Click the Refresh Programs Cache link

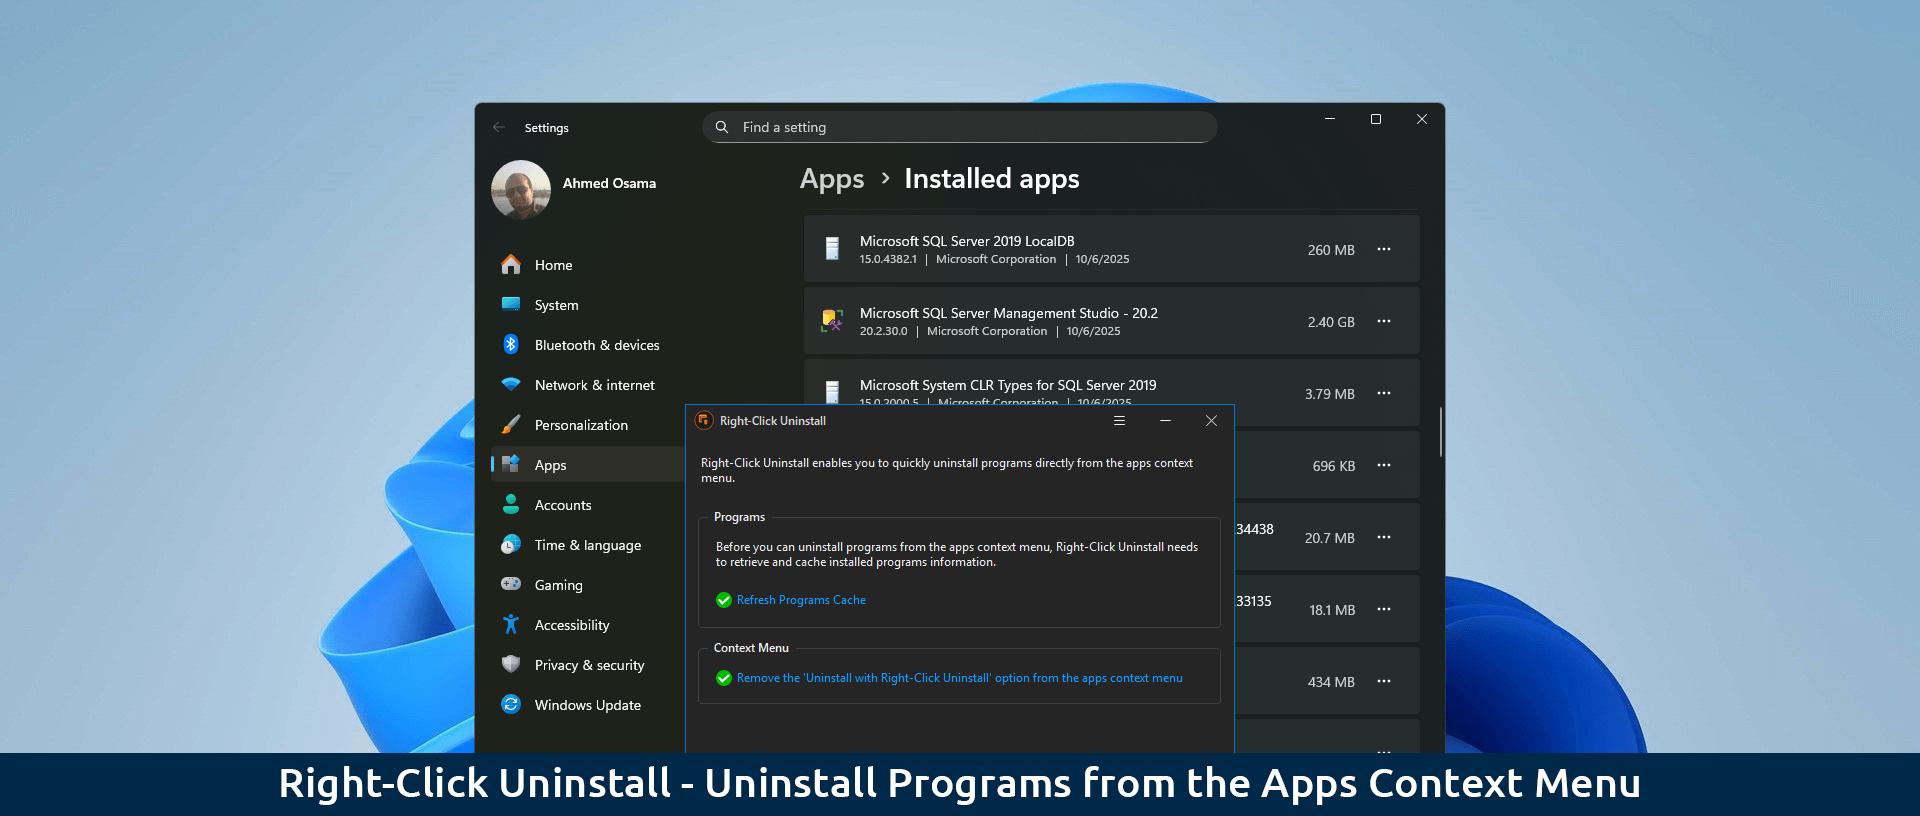tap(801, 600)
